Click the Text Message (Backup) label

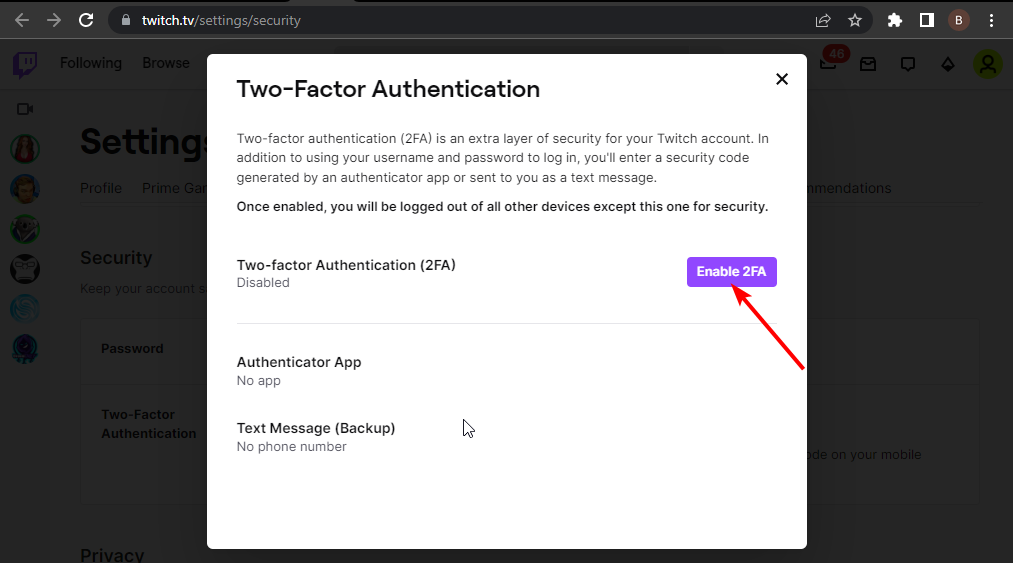tap(316, 428)
